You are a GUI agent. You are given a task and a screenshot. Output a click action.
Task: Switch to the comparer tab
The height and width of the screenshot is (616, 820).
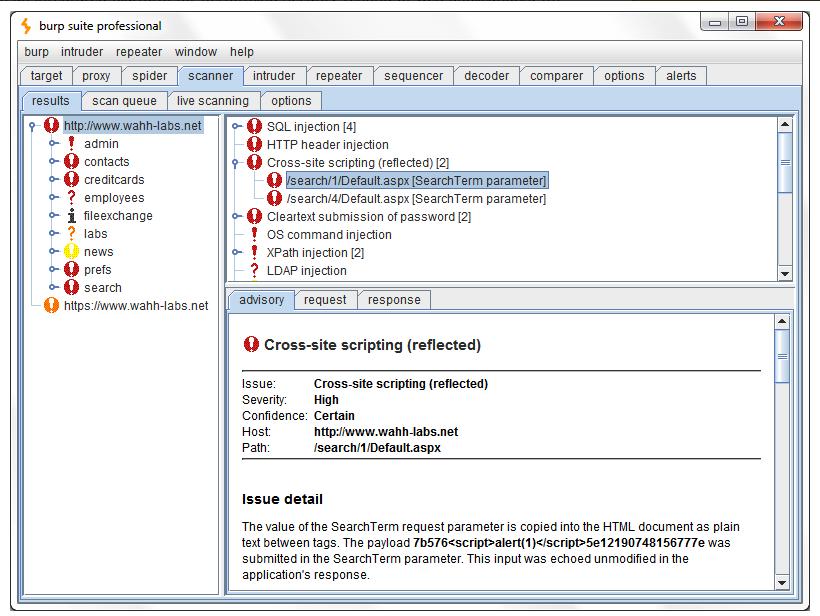[x=556, y=76]
